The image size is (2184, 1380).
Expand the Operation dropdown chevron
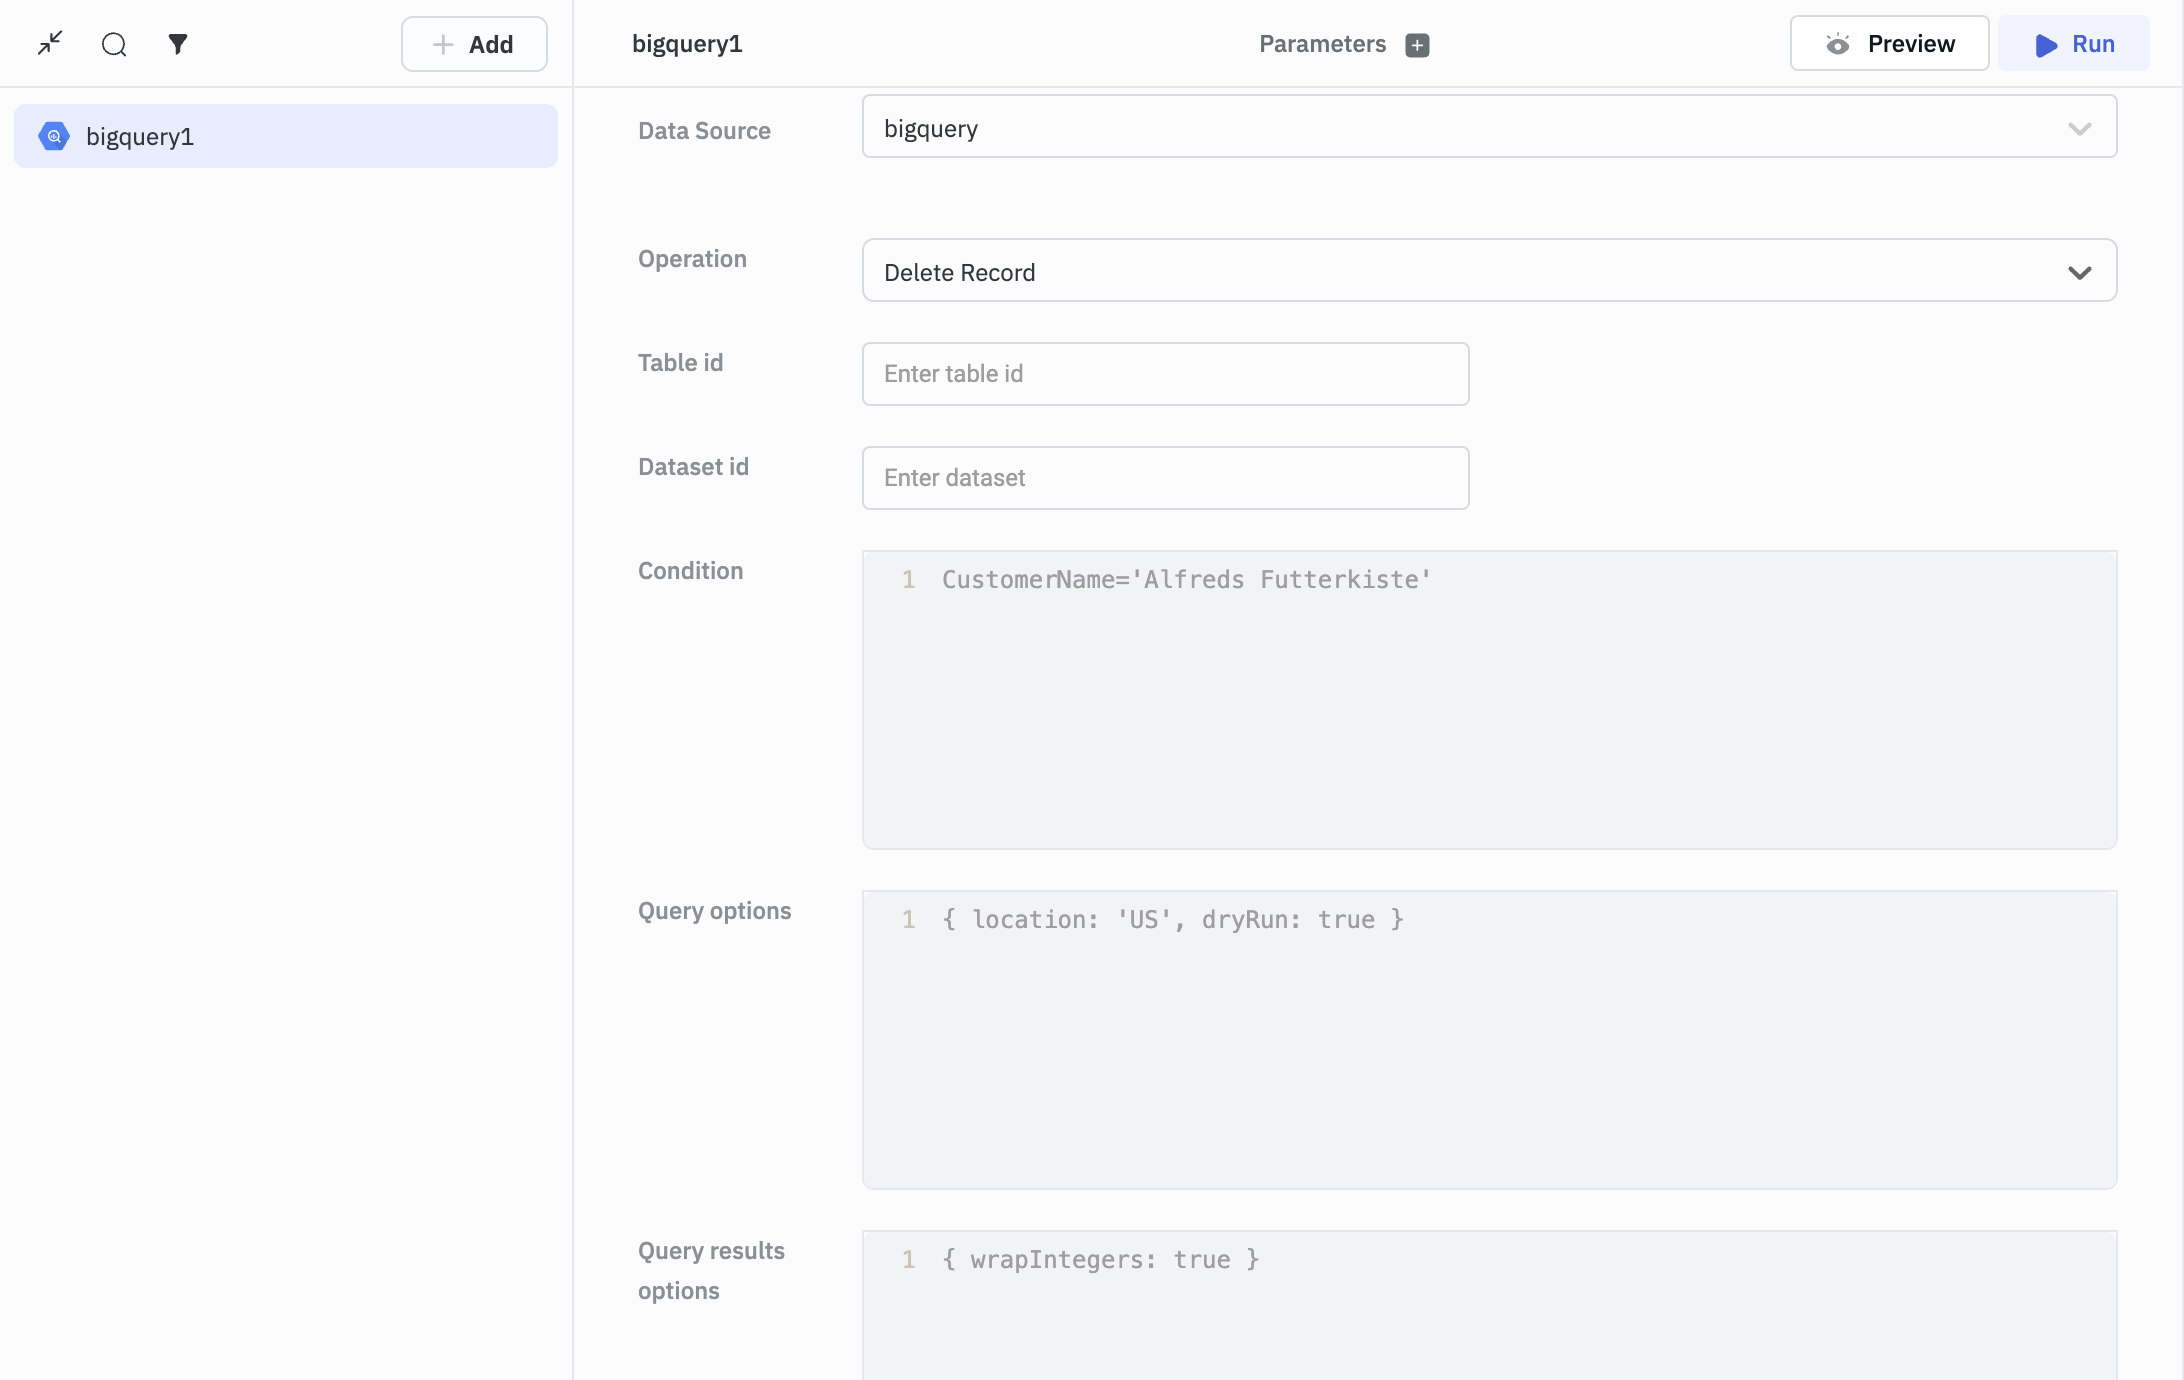pos(2079,272)
